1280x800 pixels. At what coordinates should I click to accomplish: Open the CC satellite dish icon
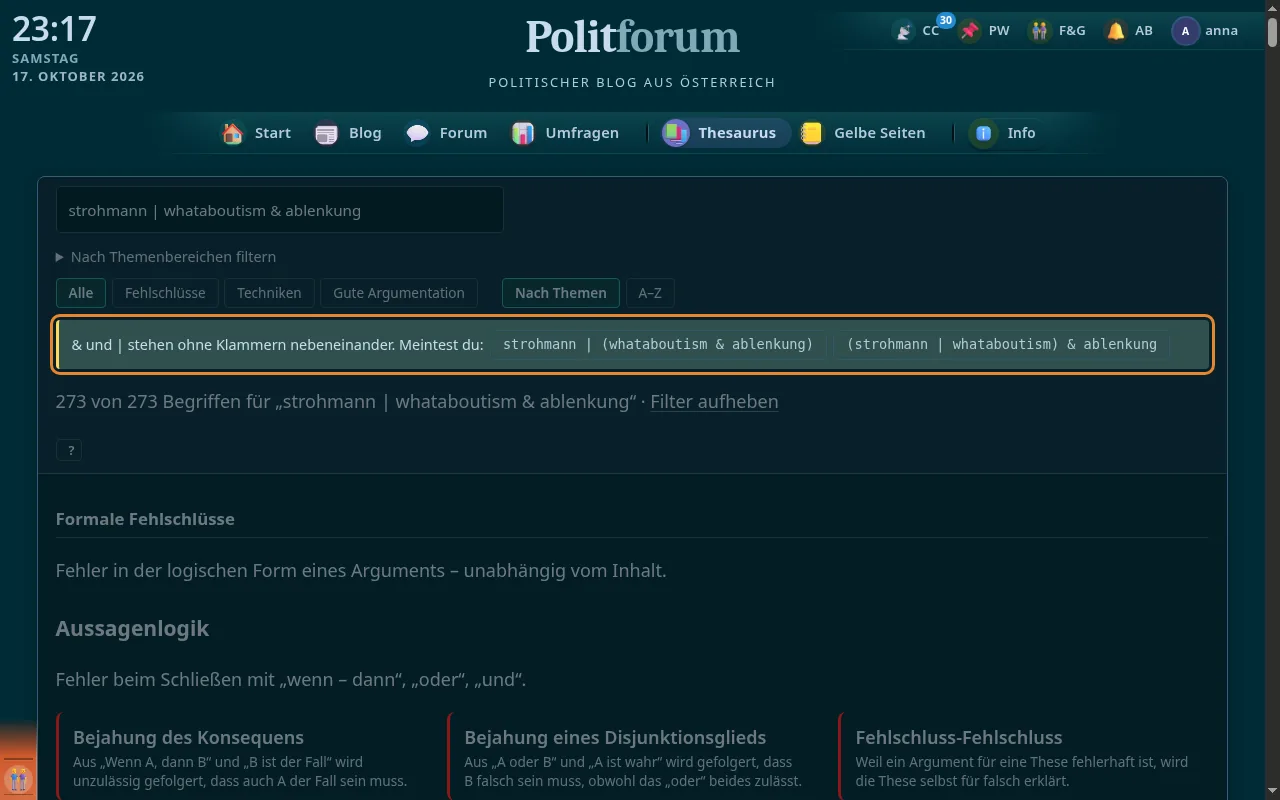[904, 31]
